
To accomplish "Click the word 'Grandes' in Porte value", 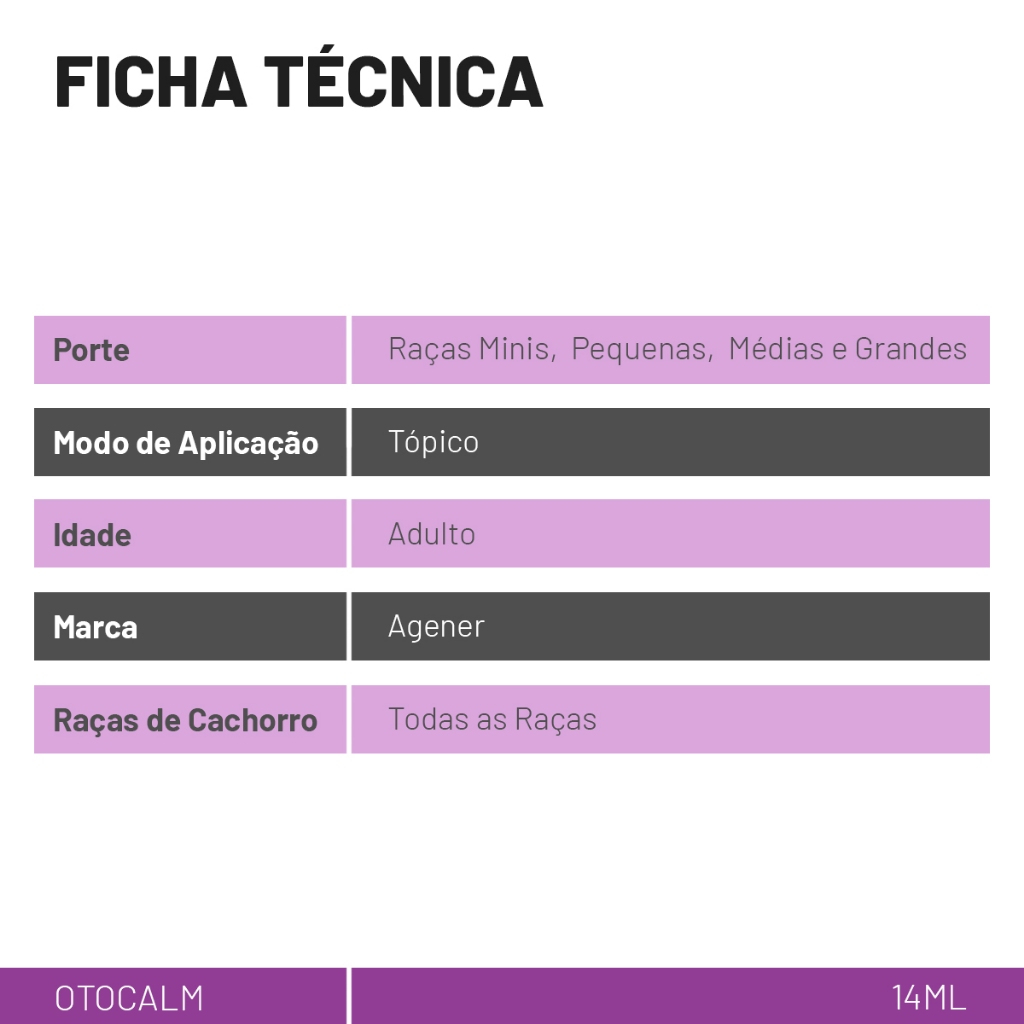I will (x=911, y=349).
